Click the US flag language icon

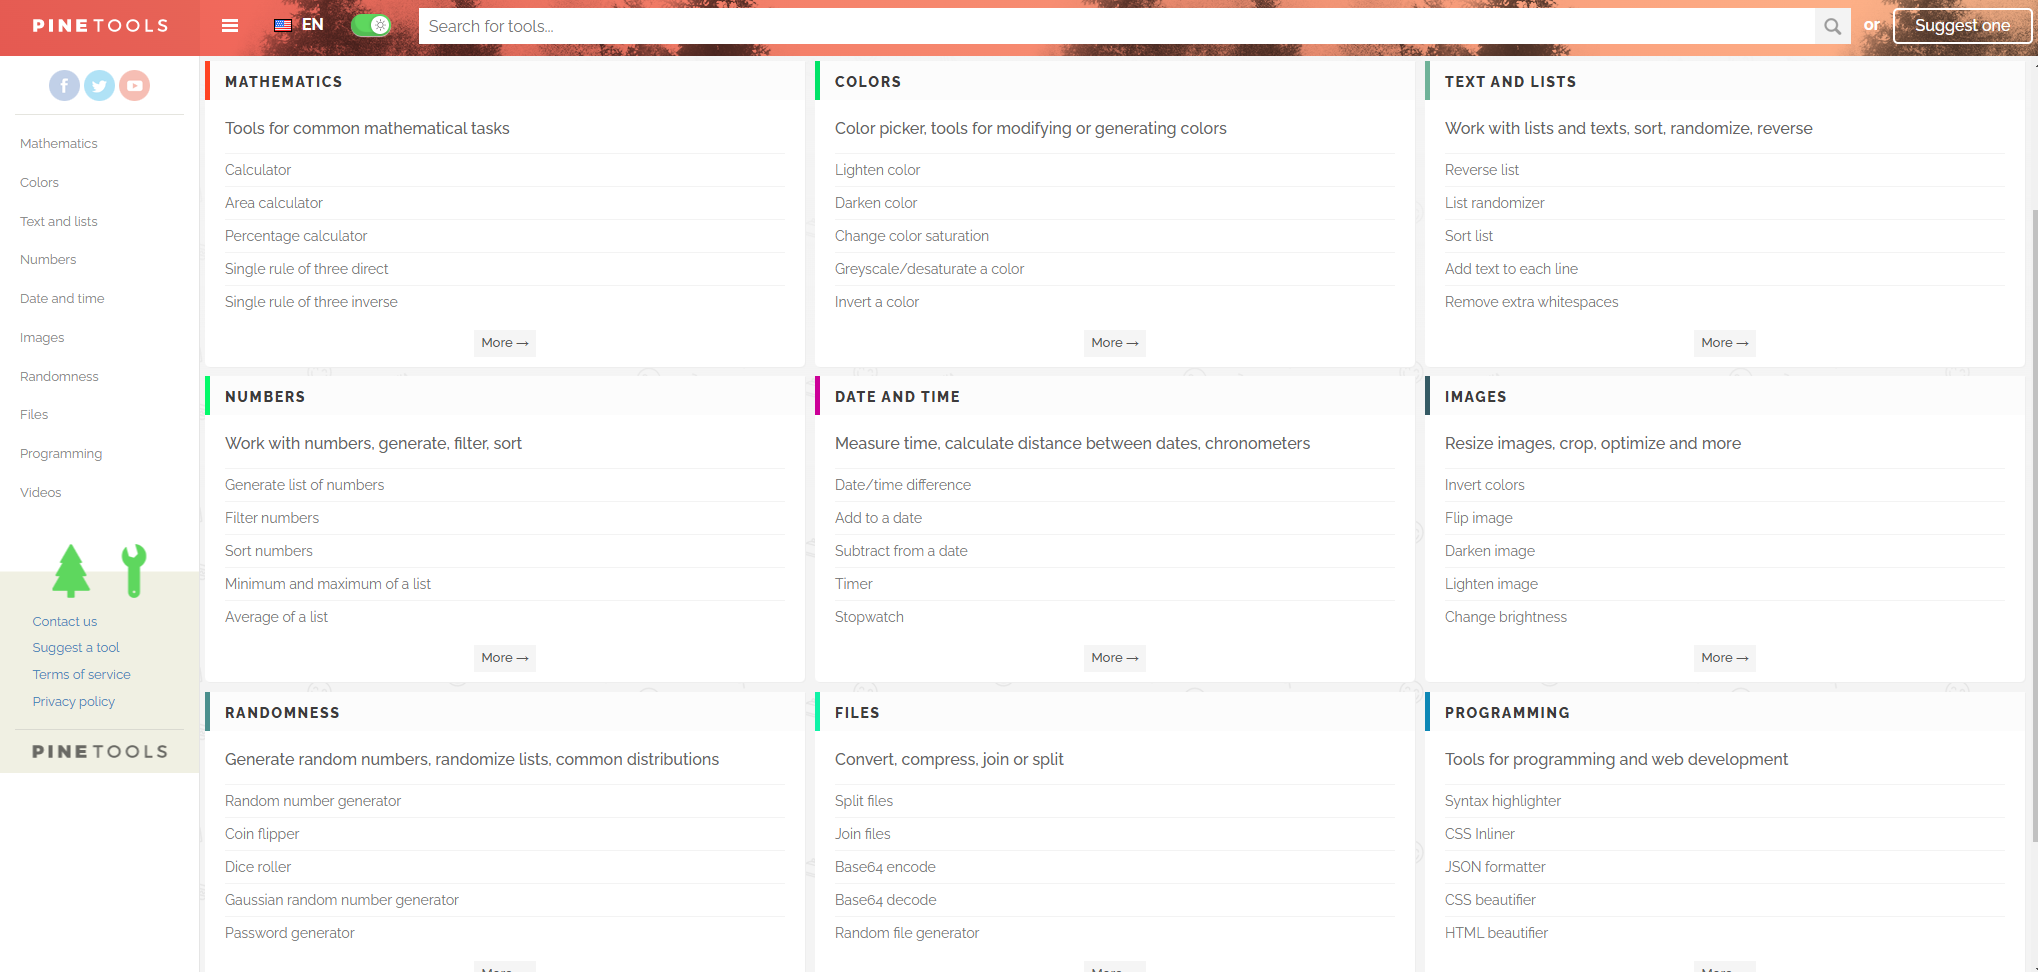pos(281,25)
